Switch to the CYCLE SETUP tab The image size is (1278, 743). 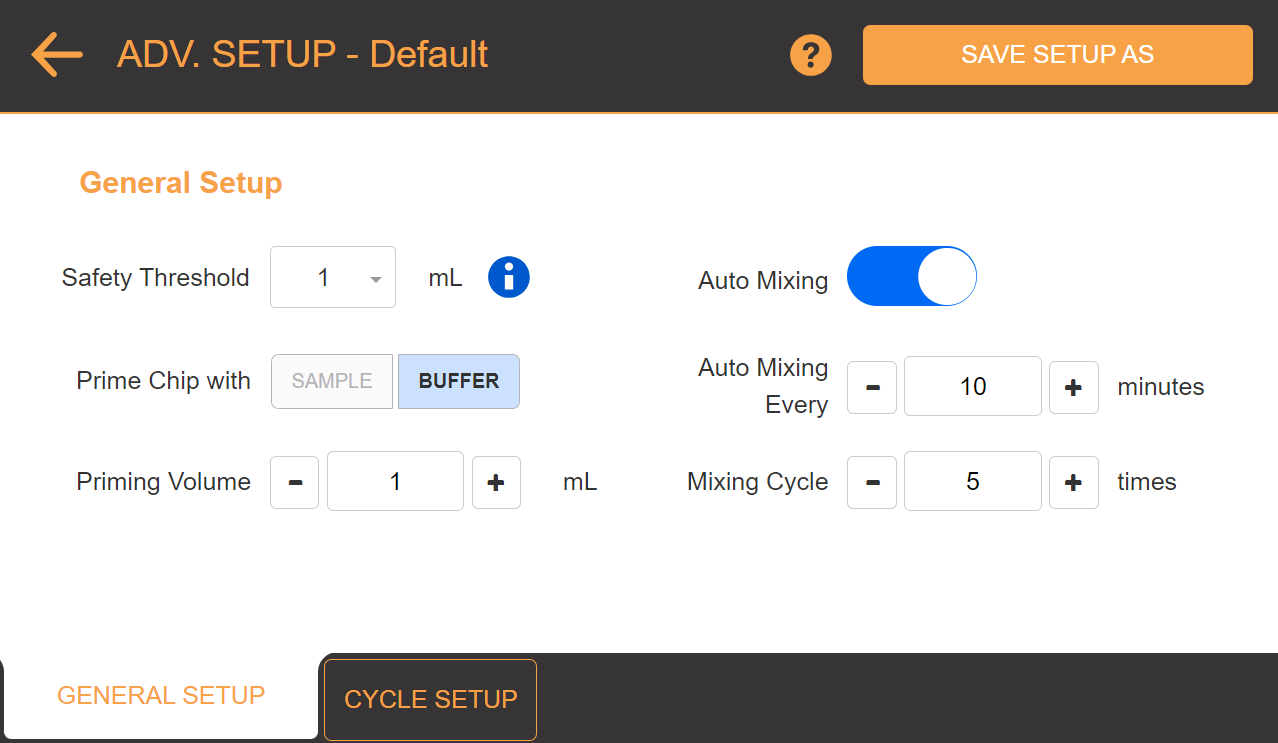[x=431, y=699]
